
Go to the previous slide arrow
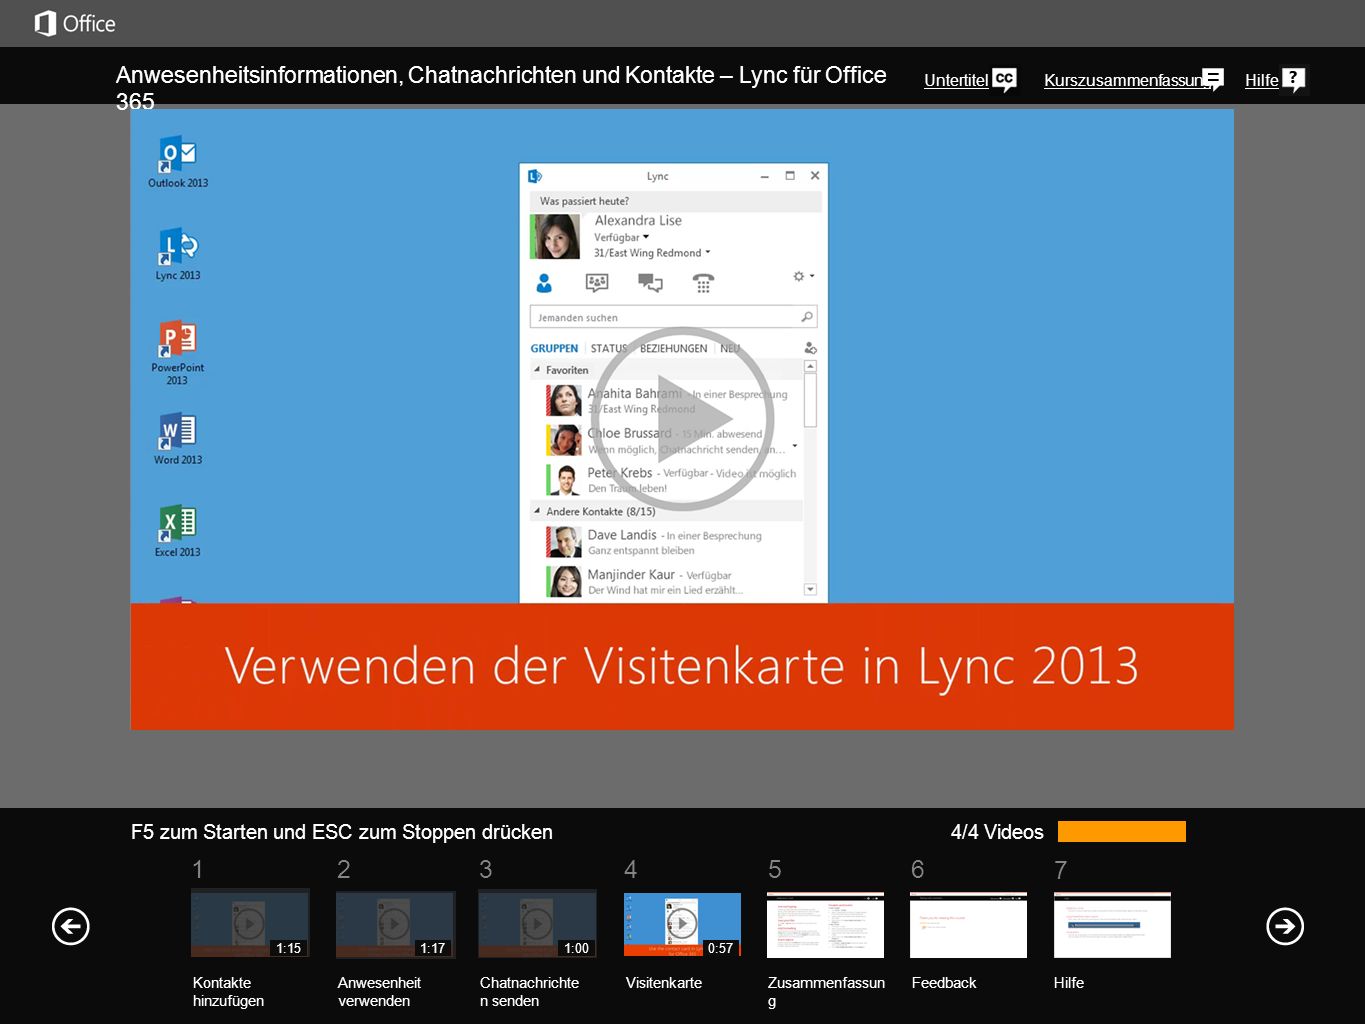pos(71,926)
